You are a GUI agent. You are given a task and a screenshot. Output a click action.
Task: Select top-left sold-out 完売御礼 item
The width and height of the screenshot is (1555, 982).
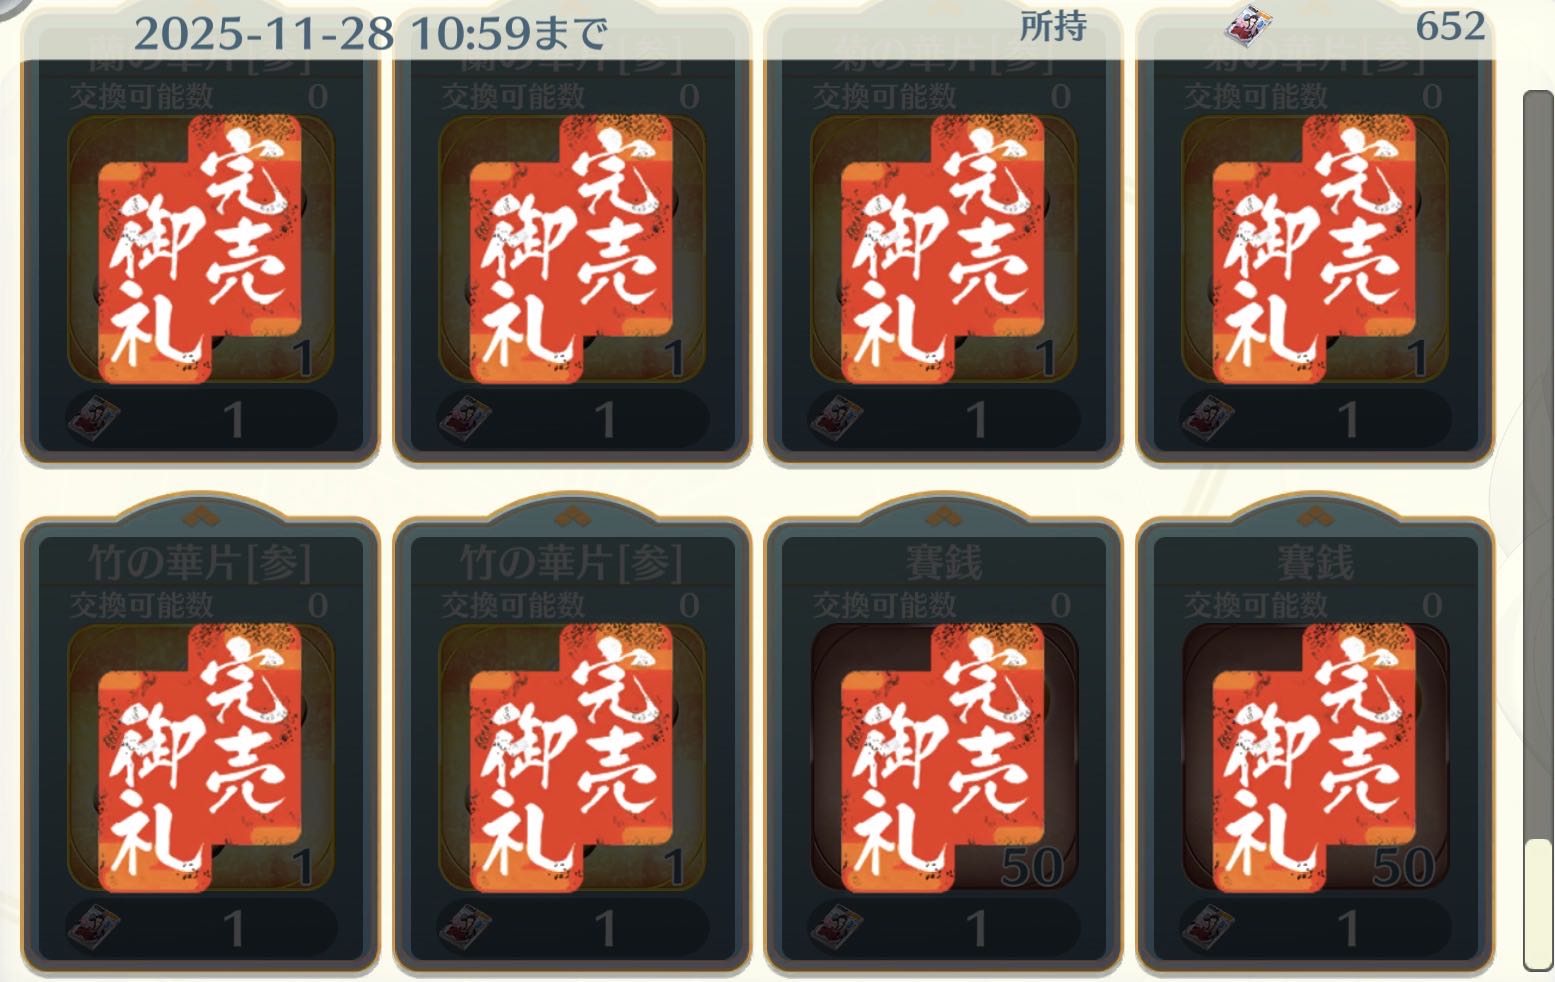(200, 249)
